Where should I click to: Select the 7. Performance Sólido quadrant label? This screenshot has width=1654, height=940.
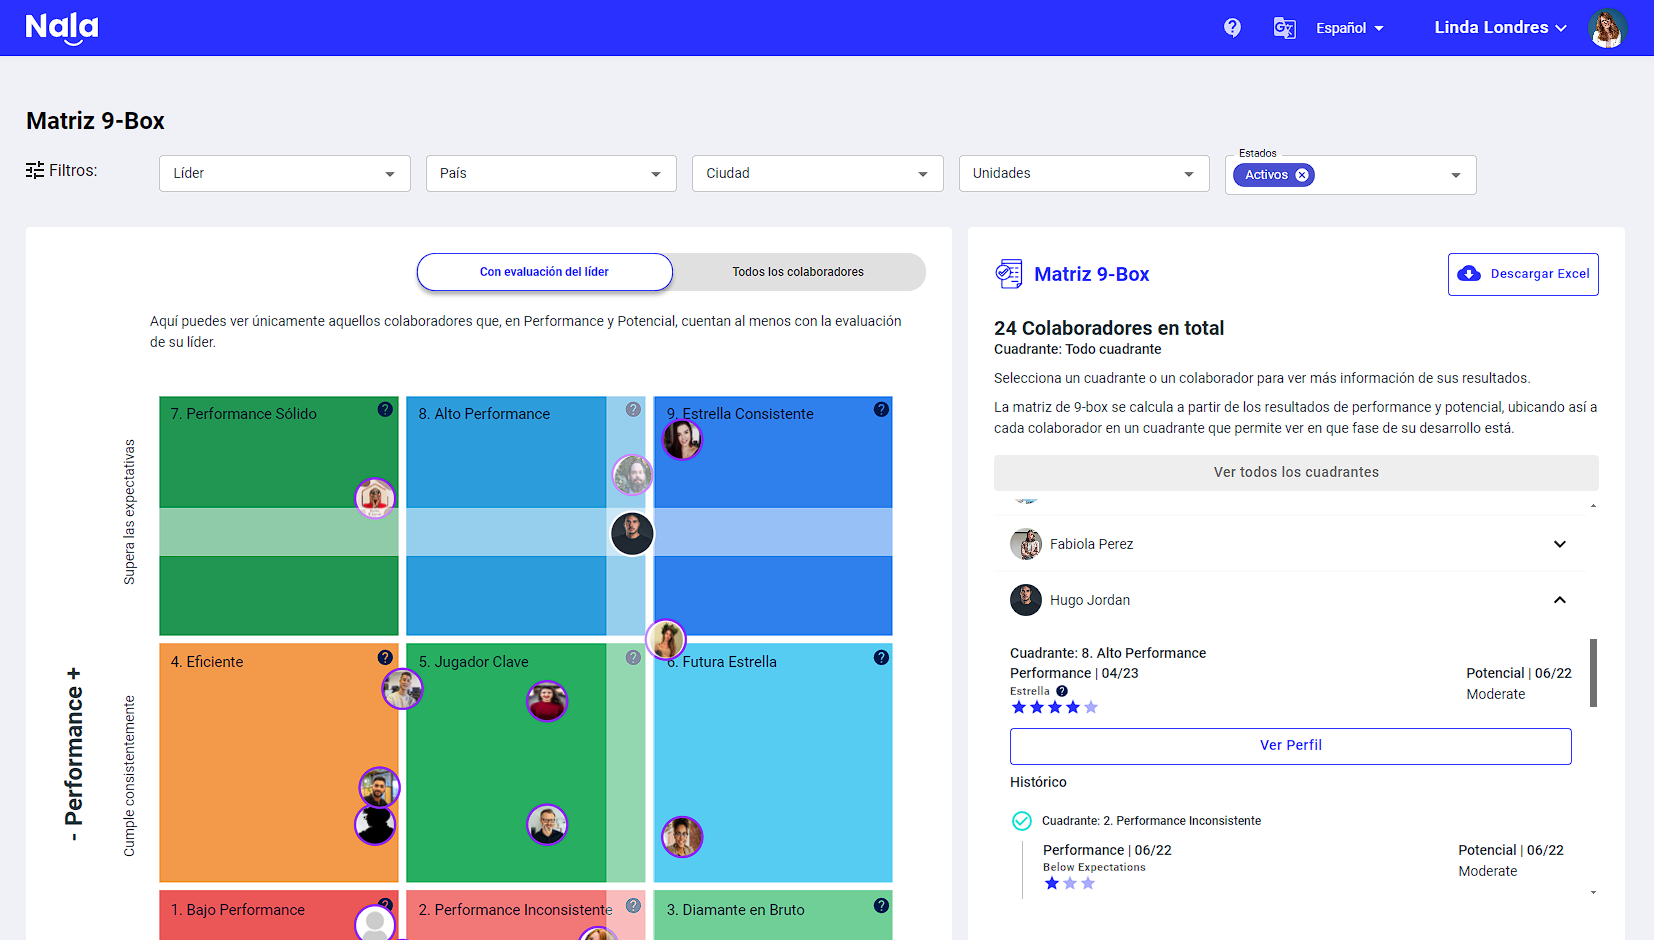[244, 414]
